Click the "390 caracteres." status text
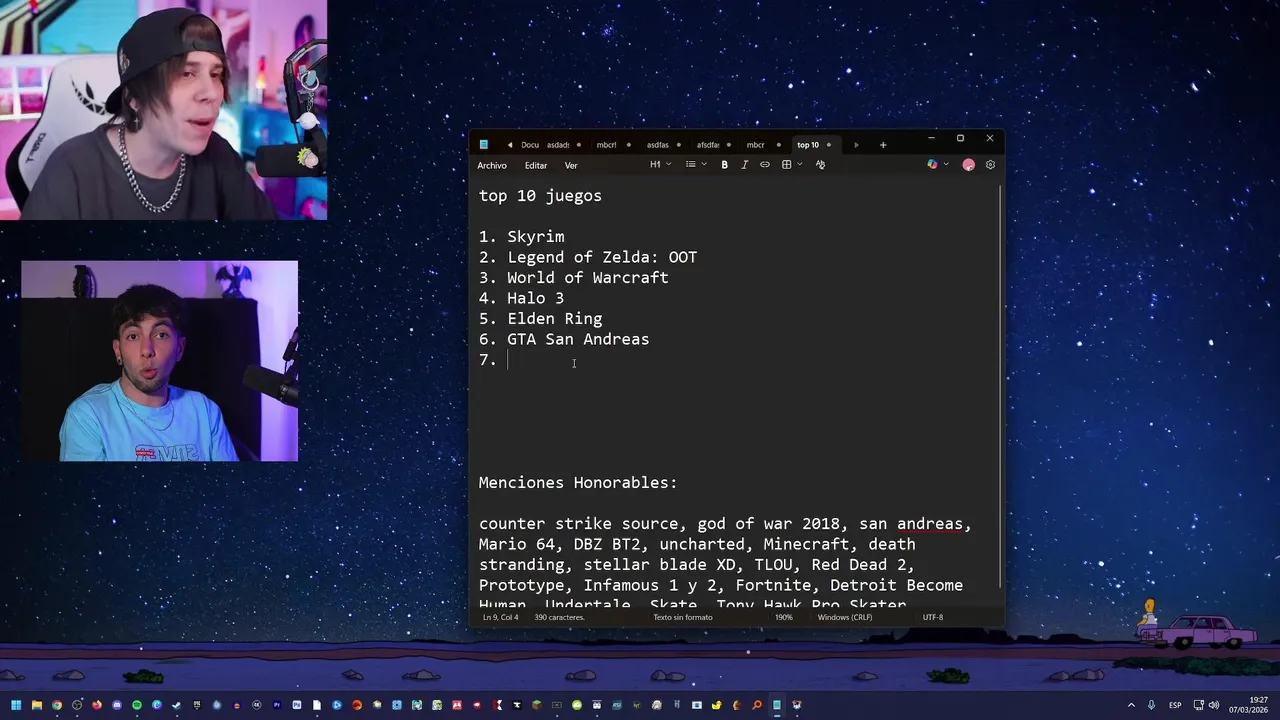Screen dimensions: 1280x720 pos(559,617)
